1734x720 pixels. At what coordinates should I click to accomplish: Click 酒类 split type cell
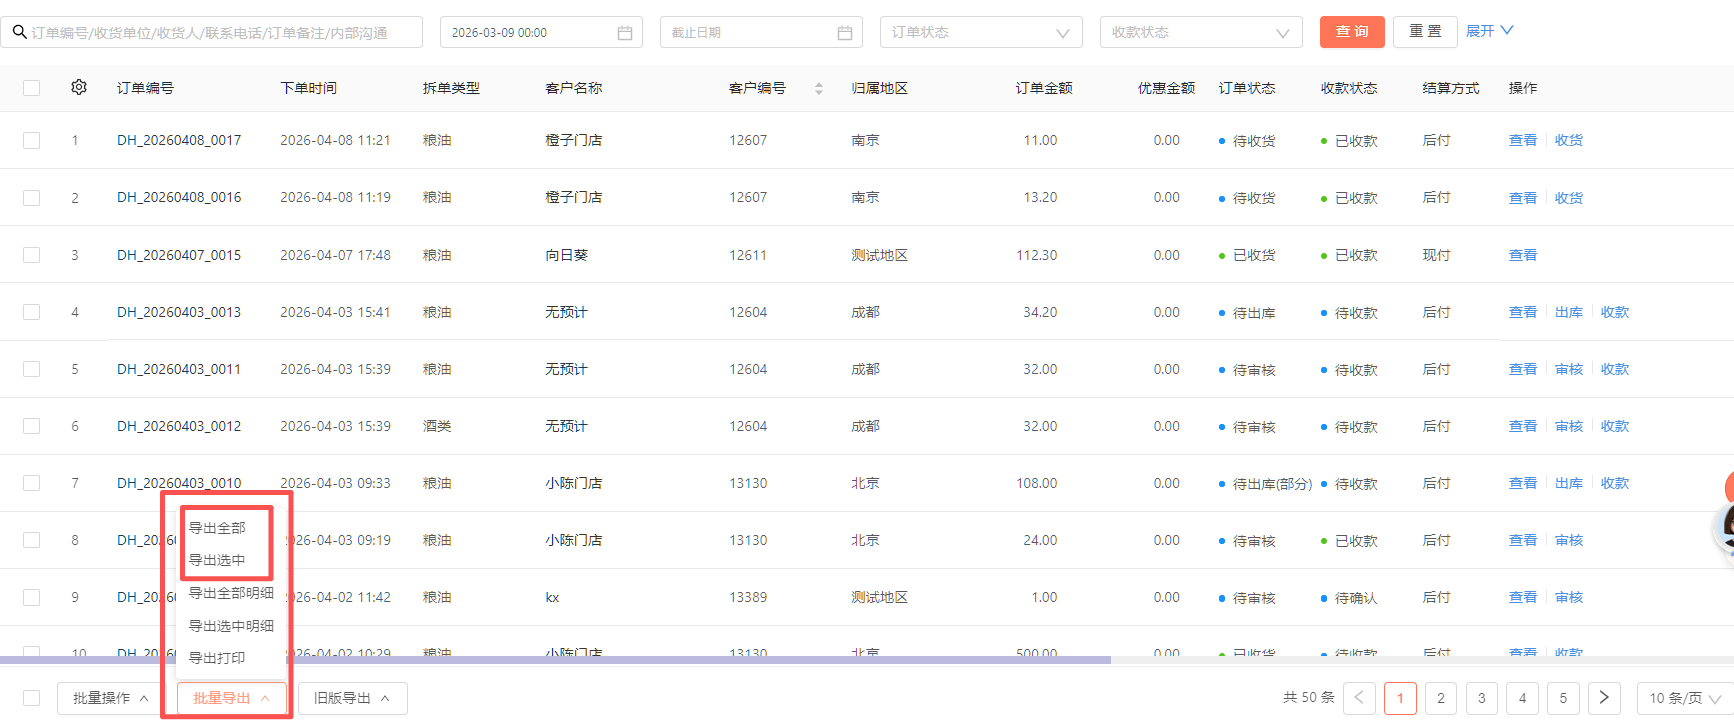(x=437, y=426)
